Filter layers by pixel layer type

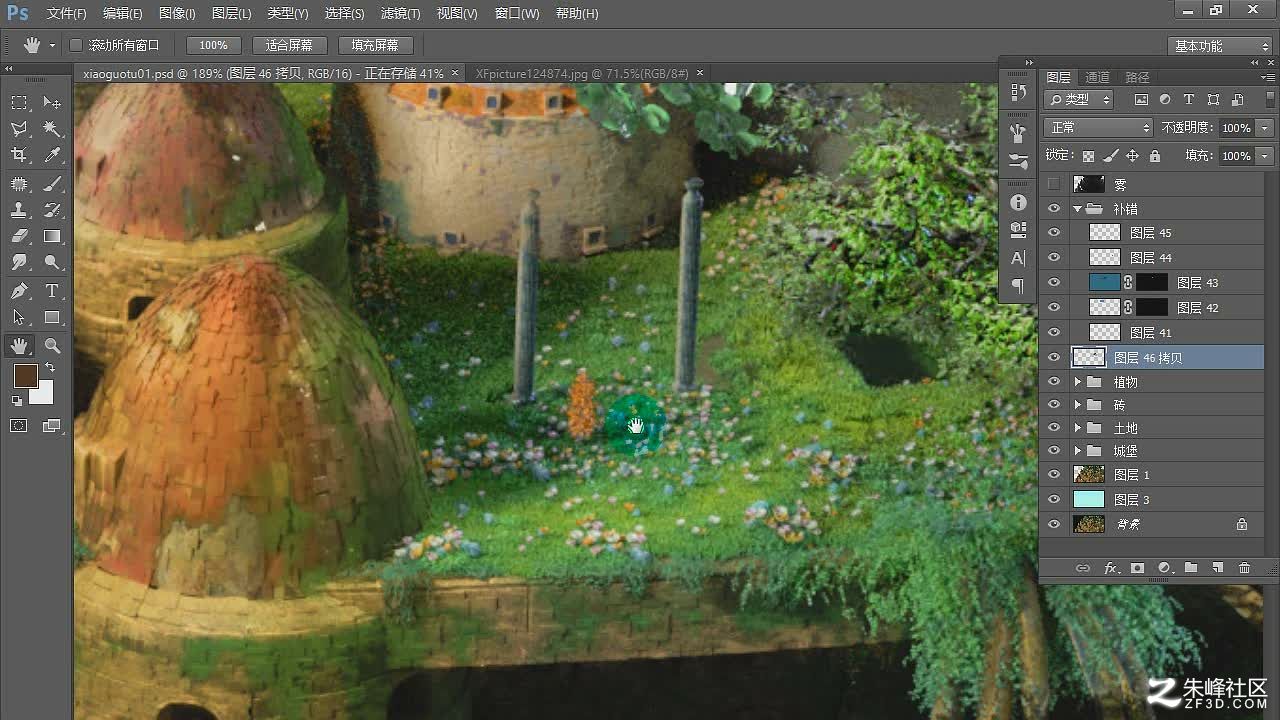click(1141, 100)
